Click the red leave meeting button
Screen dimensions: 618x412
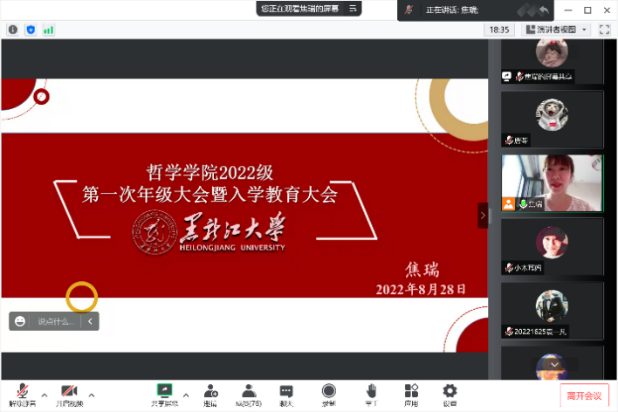click(x=584, y=396)
